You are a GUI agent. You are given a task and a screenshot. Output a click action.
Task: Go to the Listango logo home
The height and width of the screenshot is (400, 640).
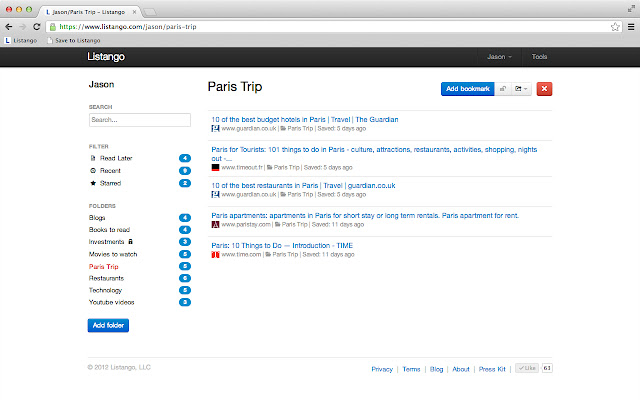(106, 57)
